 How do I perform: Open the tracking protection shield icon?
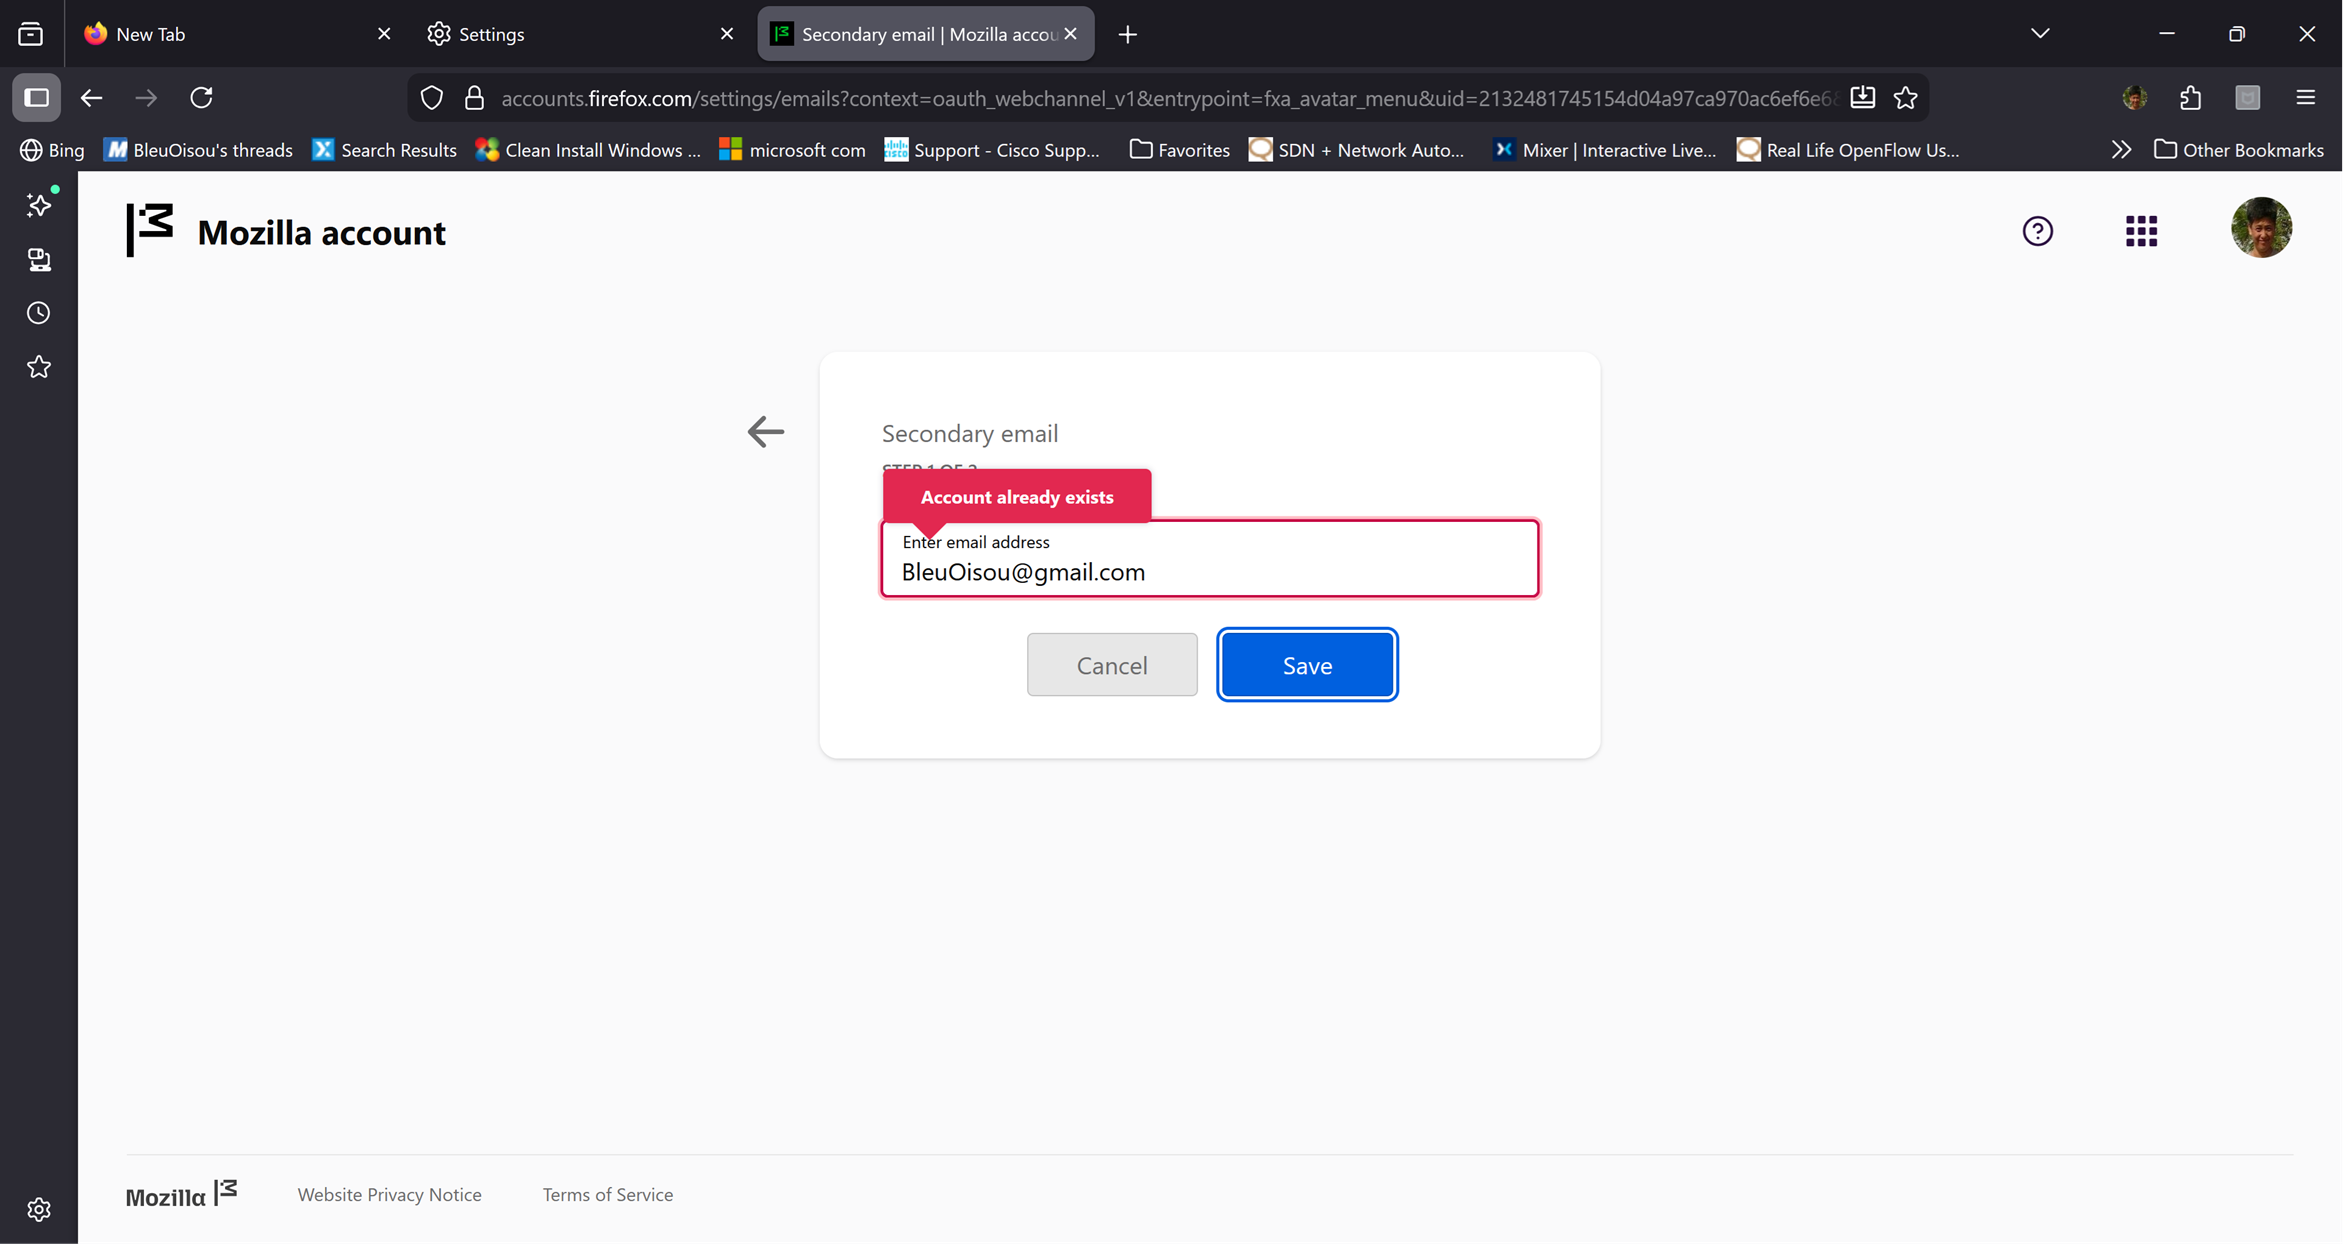click(432, 97)
